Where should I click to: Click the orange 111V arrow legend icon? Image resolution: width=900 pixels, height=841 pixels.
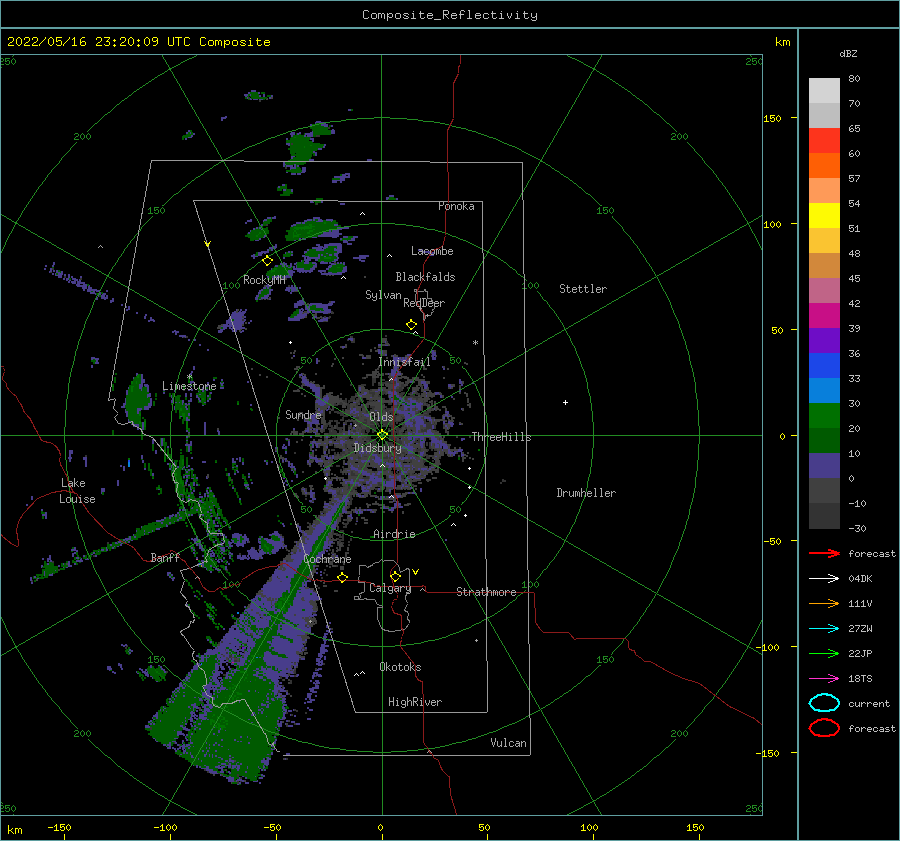(824, 603)
